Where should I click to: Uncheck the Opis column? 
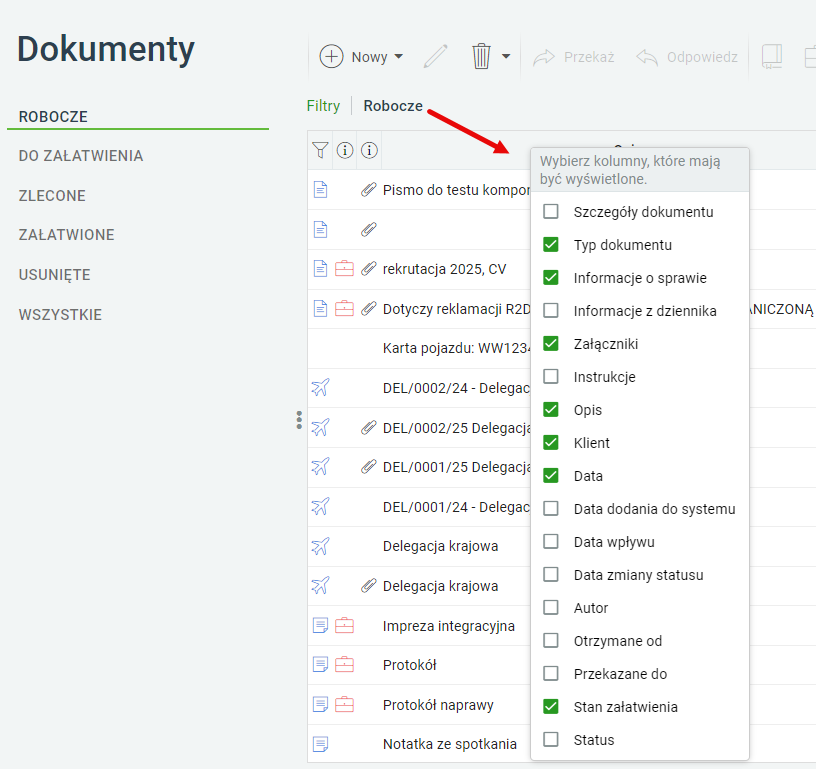pyautogui.click(x=551, y=409)
